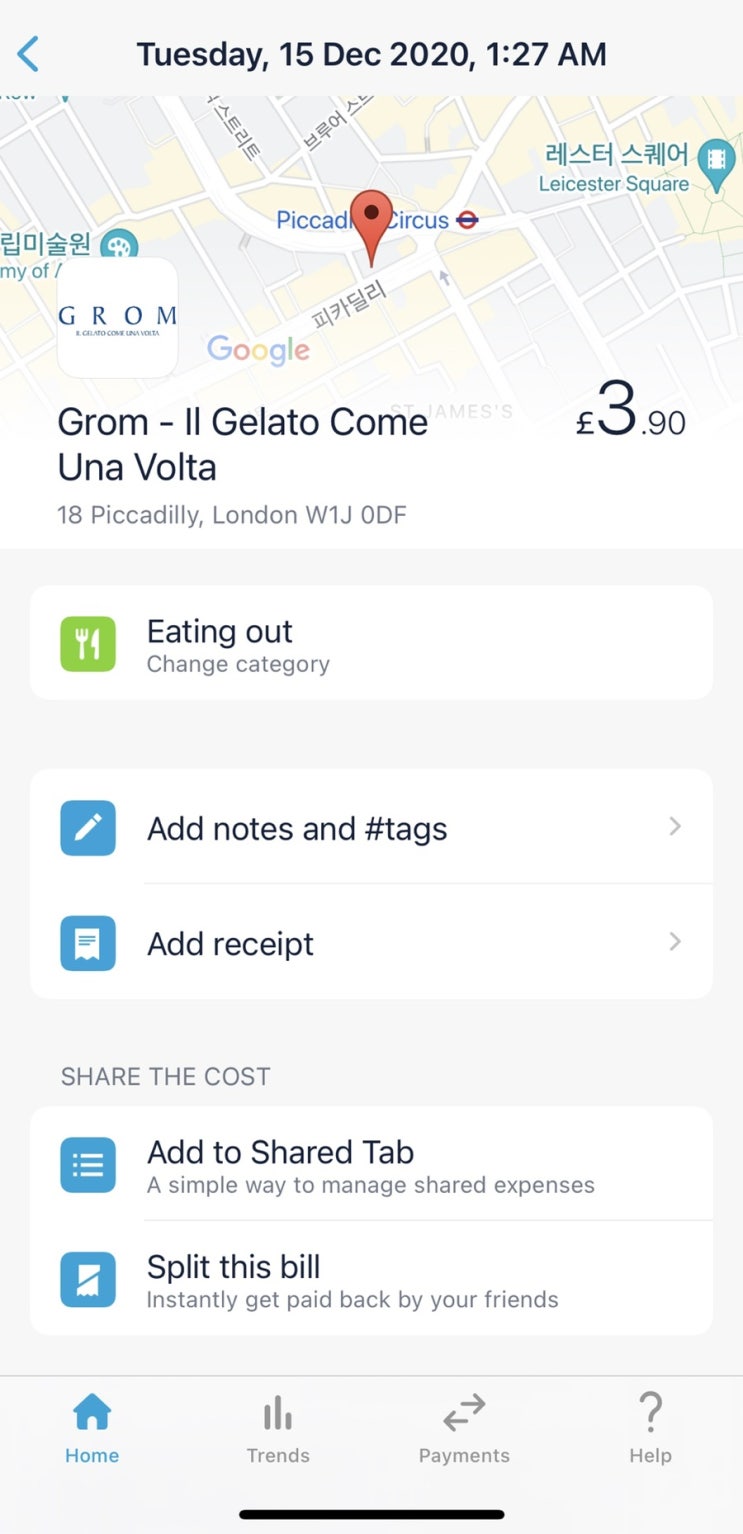Tap the Piccadilly Circus underground symbol
The image size is (743, 1534).
pyautogui.click(x=467, y=220)
